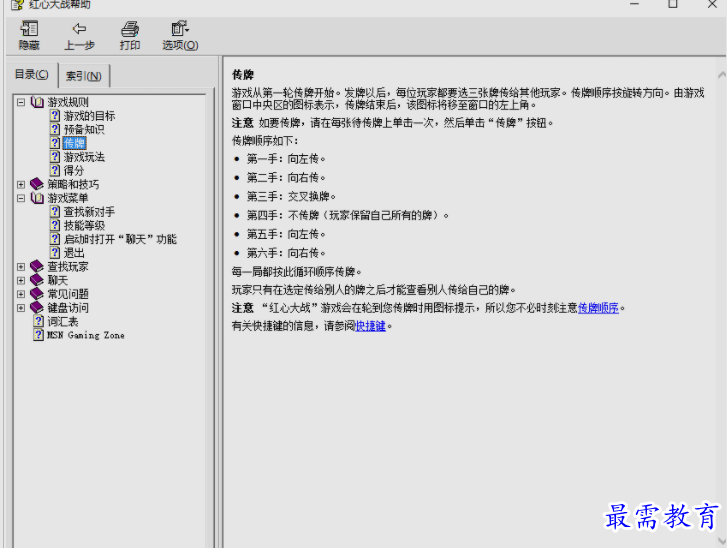The width and height of the screenshot is (727, 548).
Task: Expand the 常见问题 tree node
Action: [x=21, y=294]
